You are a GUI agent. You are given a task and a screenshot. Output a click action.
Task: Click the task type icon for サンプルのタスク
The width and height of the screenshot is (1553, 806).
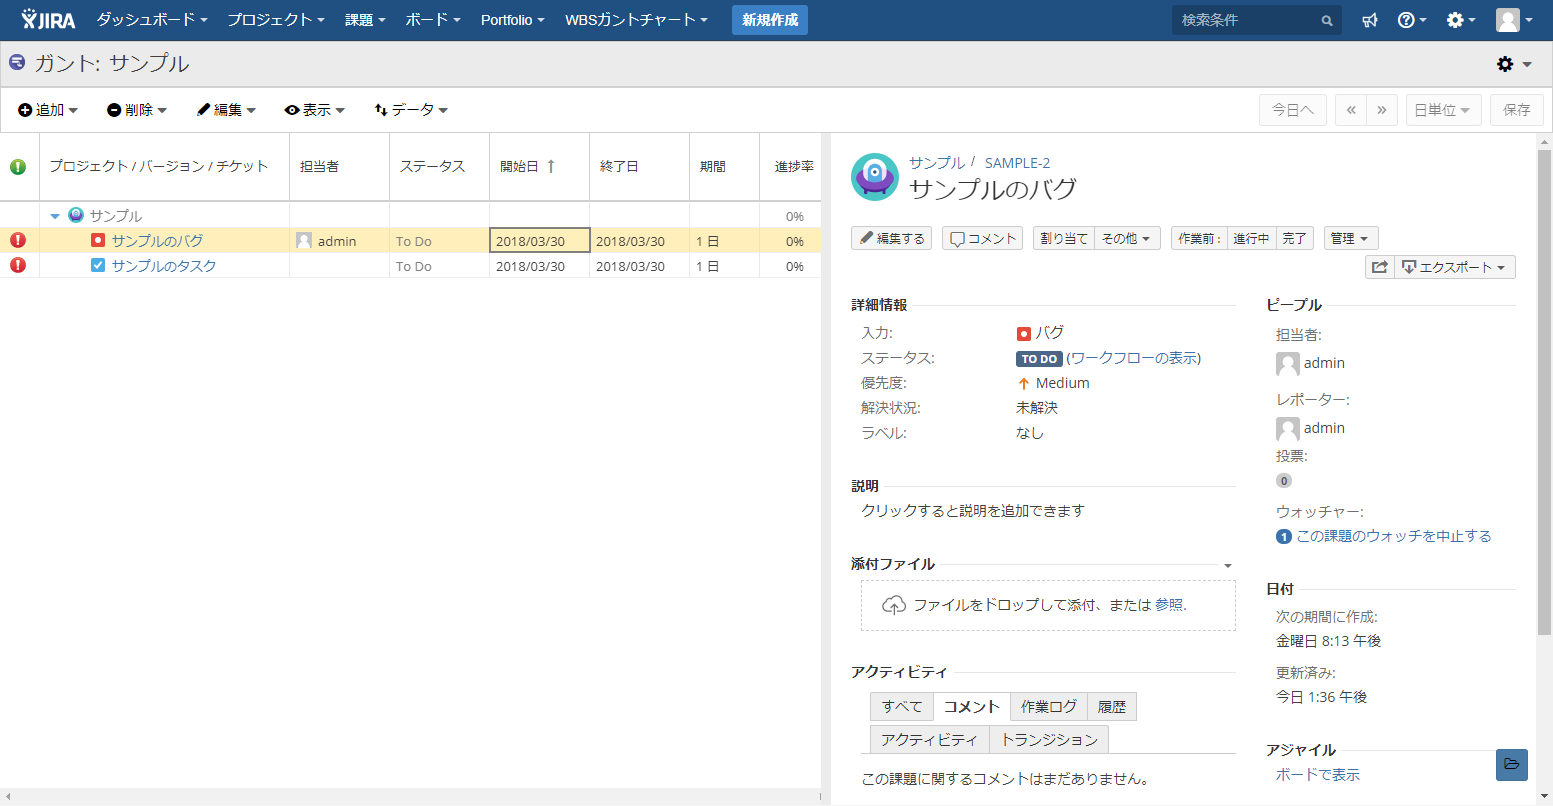(98, 265)
